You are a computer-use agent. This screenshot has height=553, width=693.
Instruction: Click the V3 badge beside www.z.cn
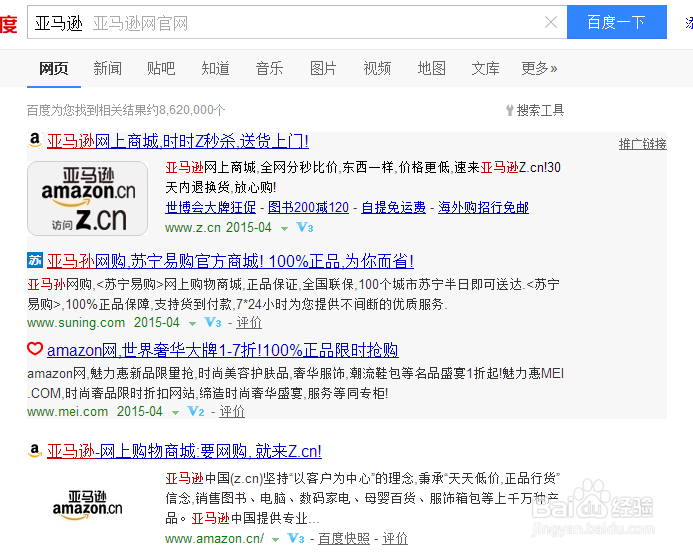(305, 228)
